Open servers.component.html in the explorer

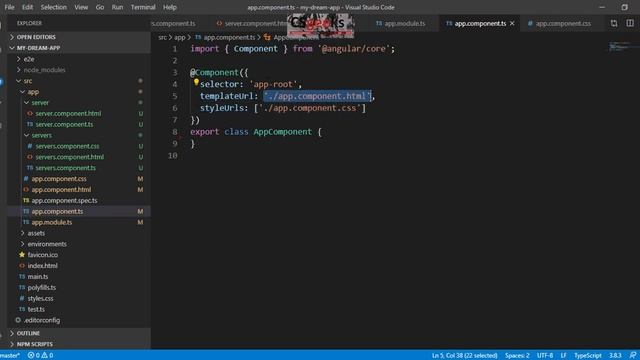point(79,157)
